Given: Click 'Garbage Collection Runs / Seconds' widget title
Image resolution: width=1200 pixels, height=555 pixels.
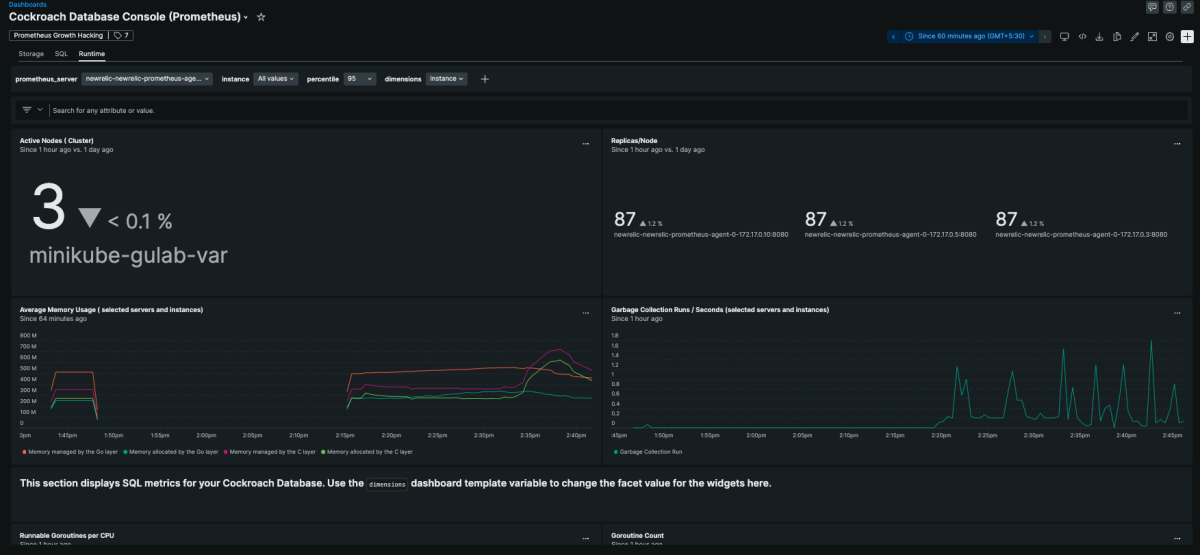Looking at the screenshot, I should tap(720, 310).
